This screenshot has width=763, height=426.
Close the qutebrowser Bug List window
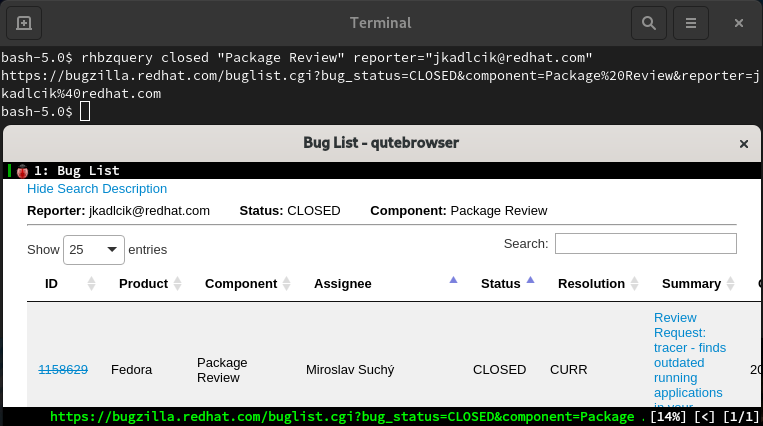click(x=743, y=144)
